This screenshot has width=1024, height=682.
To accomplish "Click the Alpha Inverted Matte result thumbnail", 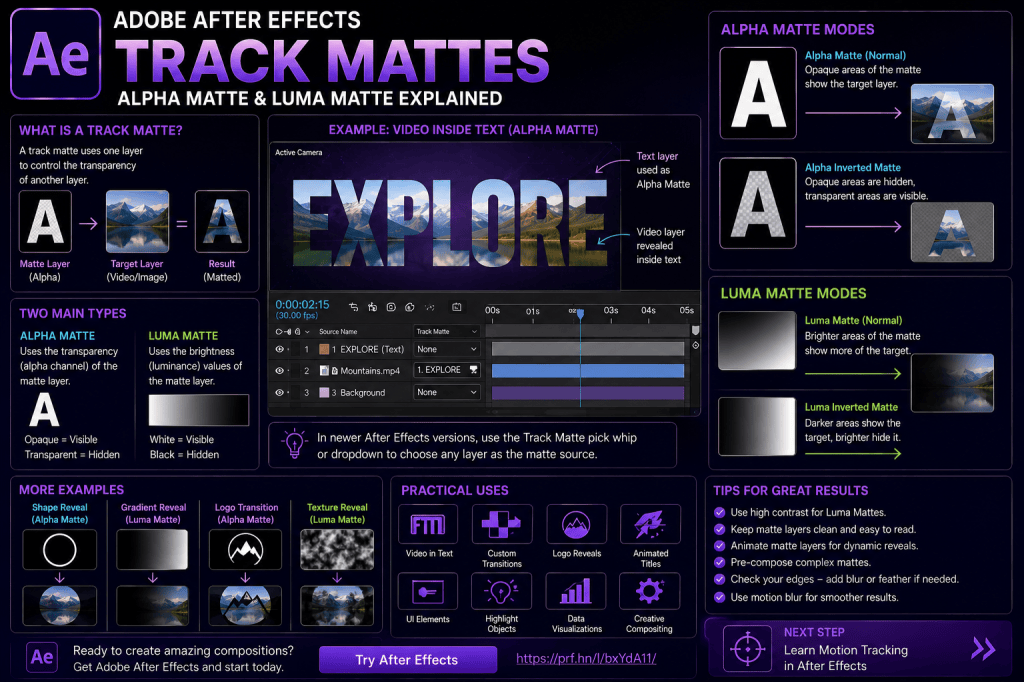I will pos(952,232).
